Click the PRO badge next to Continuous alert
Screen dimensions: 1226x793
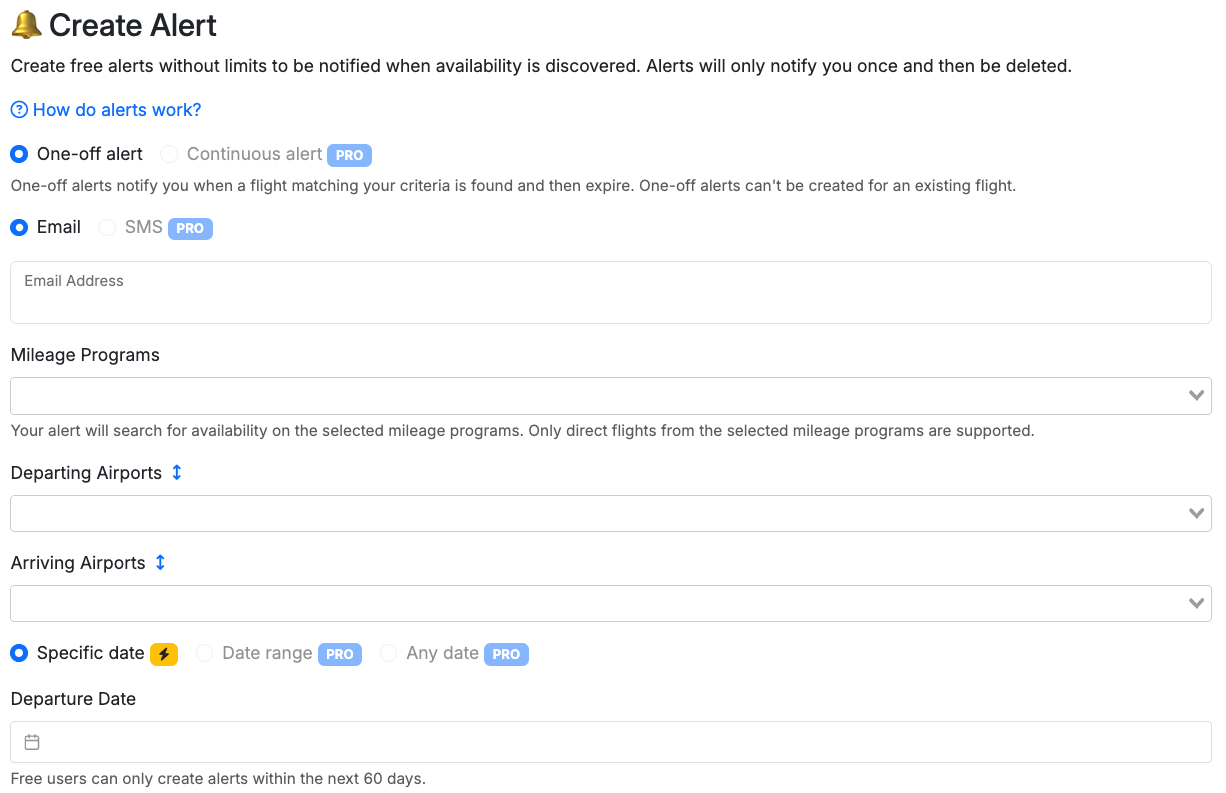pos(349,155)
